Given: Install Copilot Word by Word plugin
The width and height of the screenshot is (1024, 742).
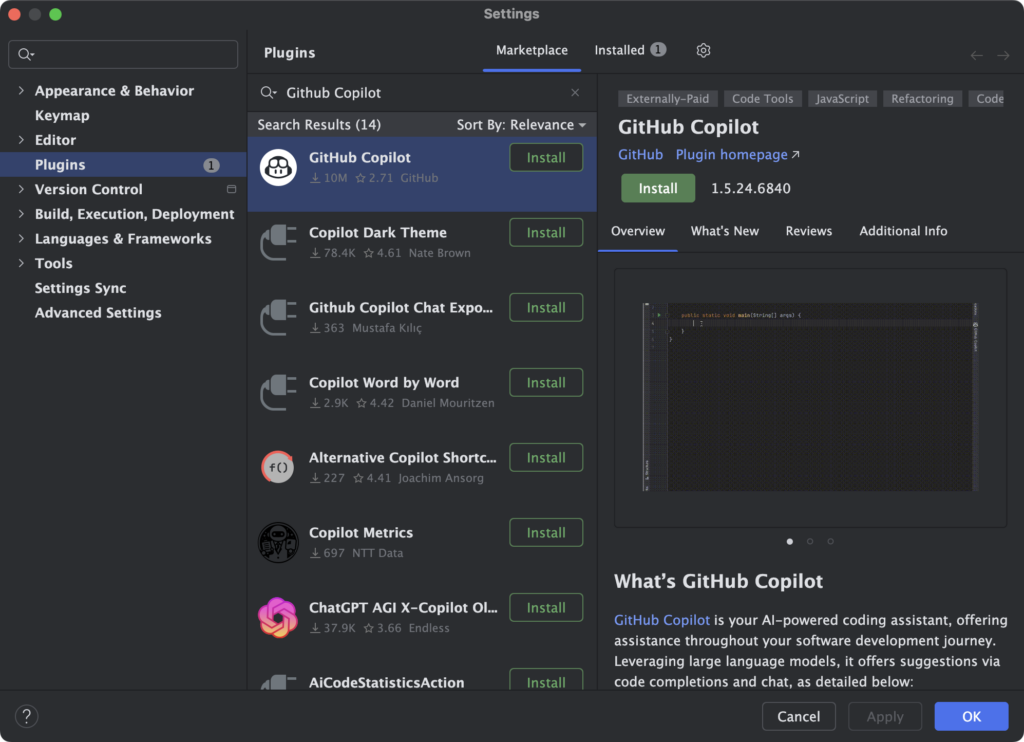Looking at the screenshot, I should (x=546, y=383).
